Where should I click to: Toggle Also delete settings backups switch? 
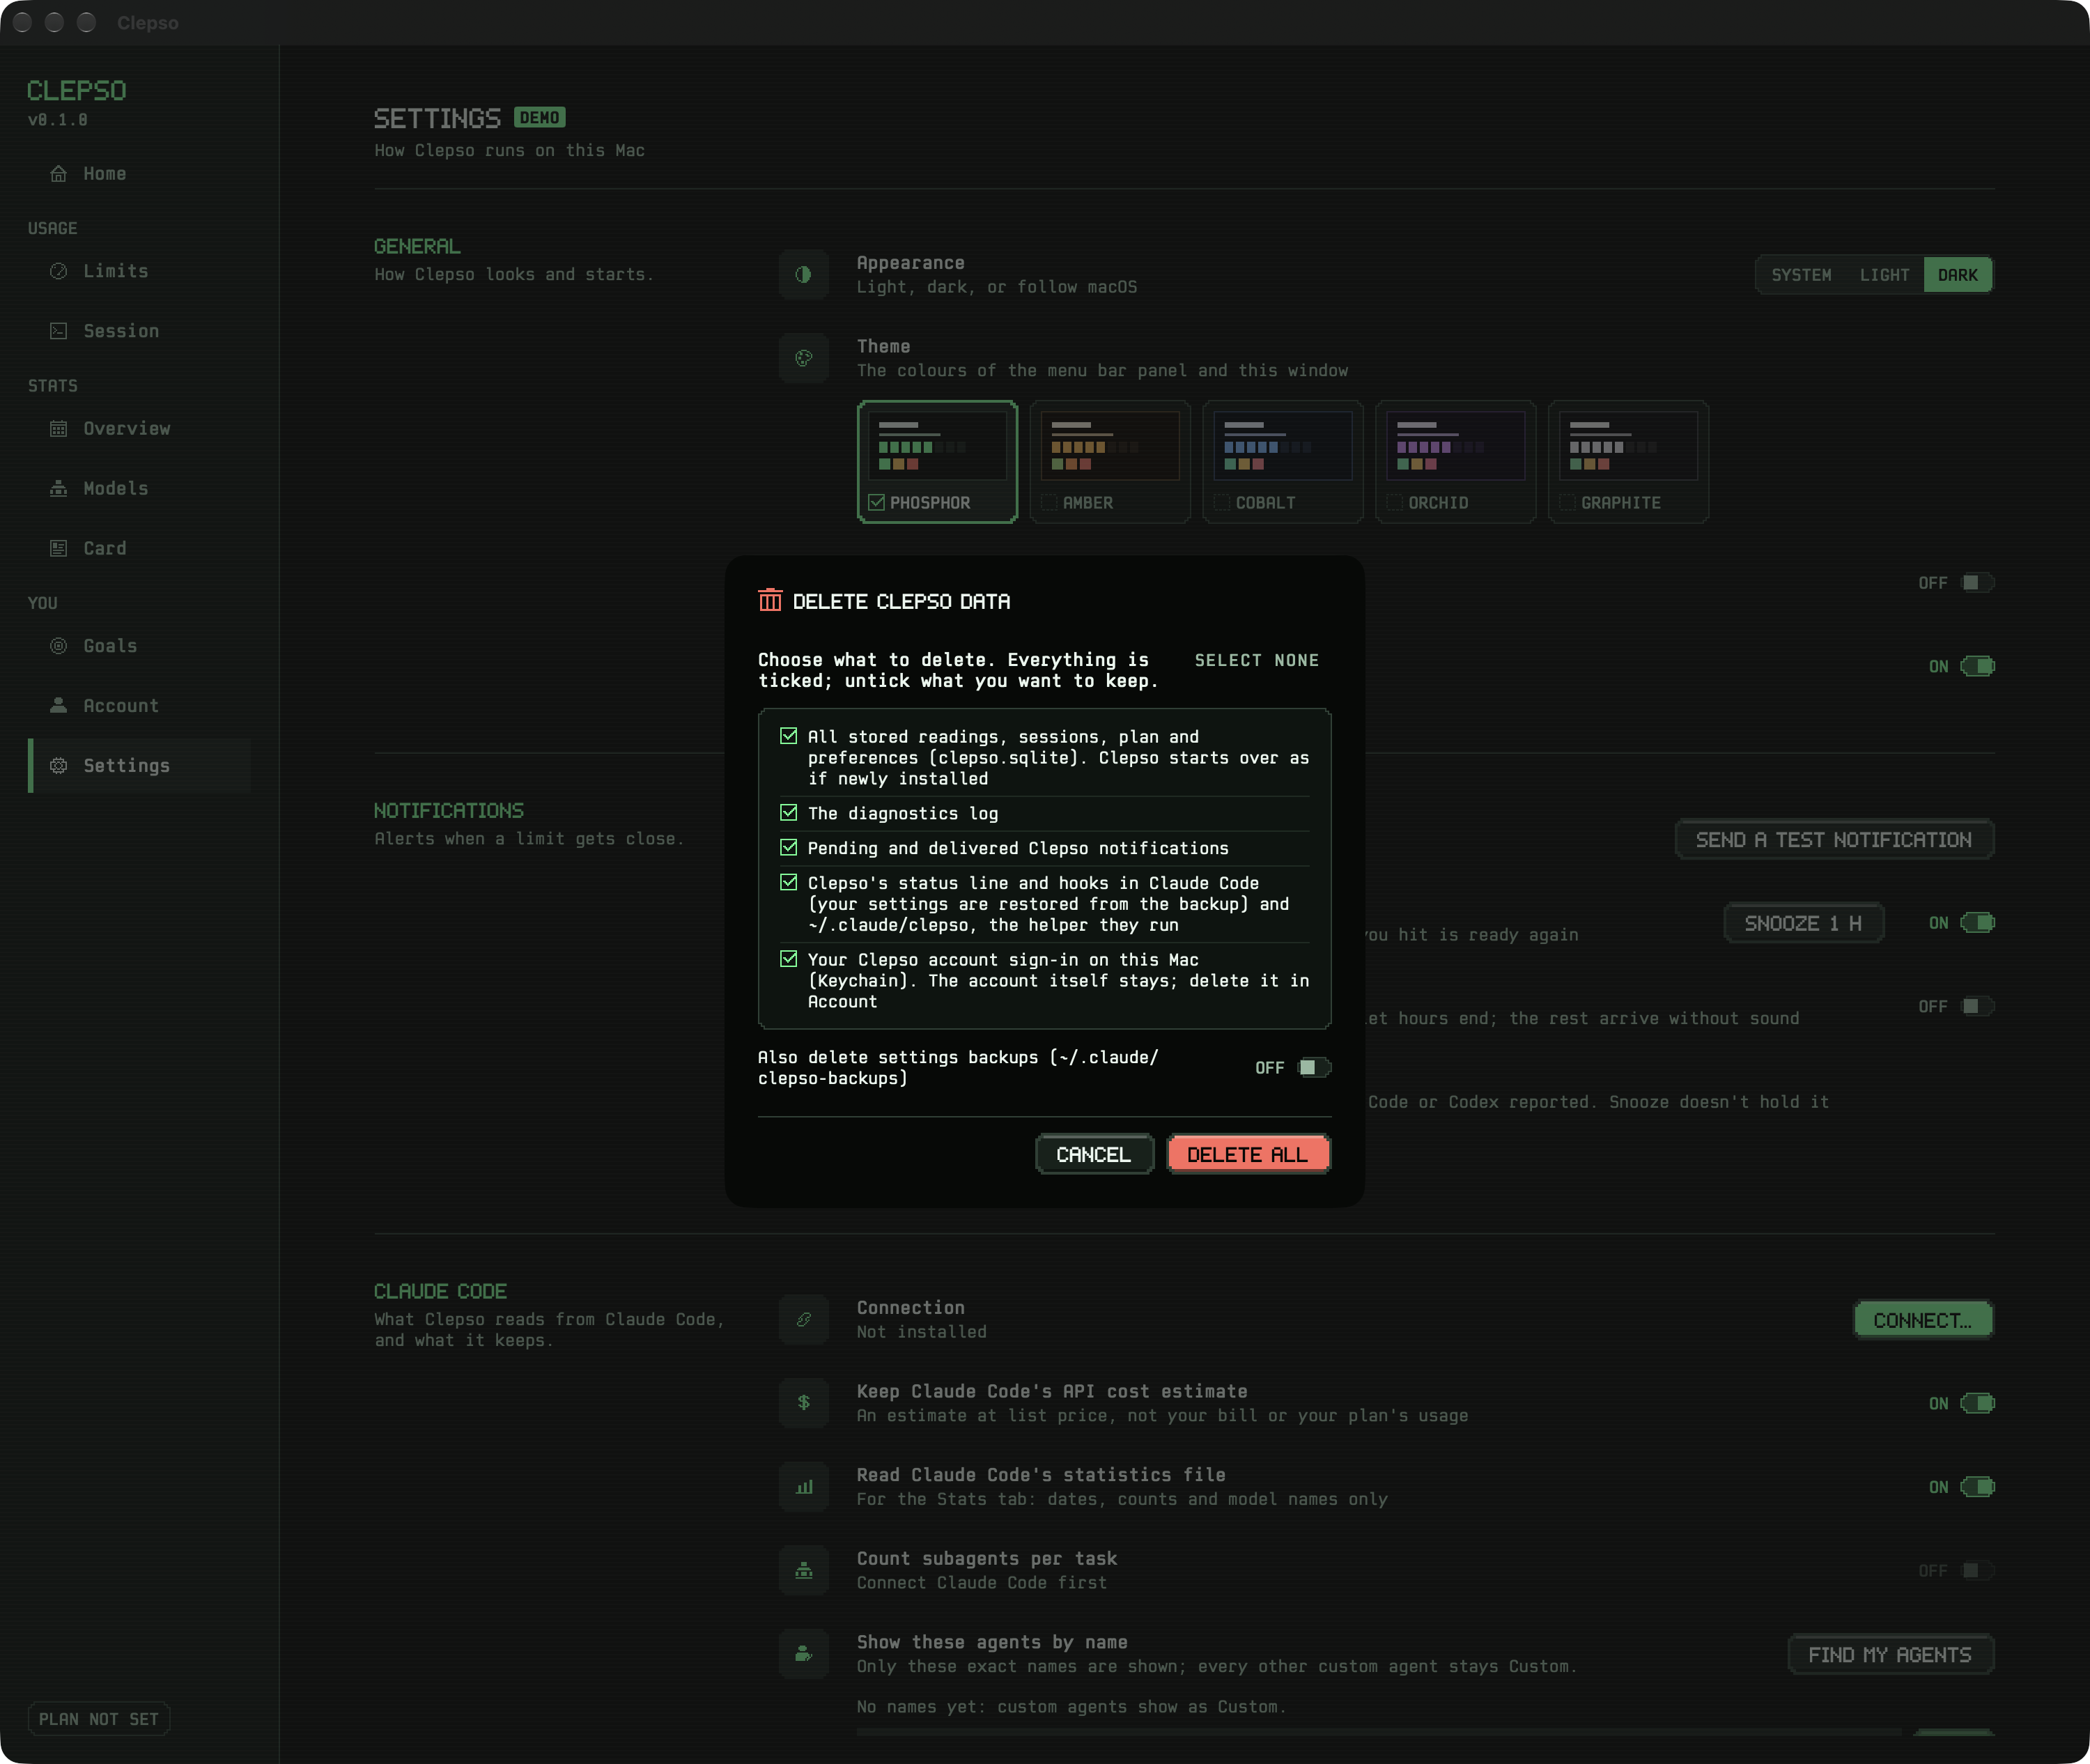pyautogui.click(x=1314, y=1068)
